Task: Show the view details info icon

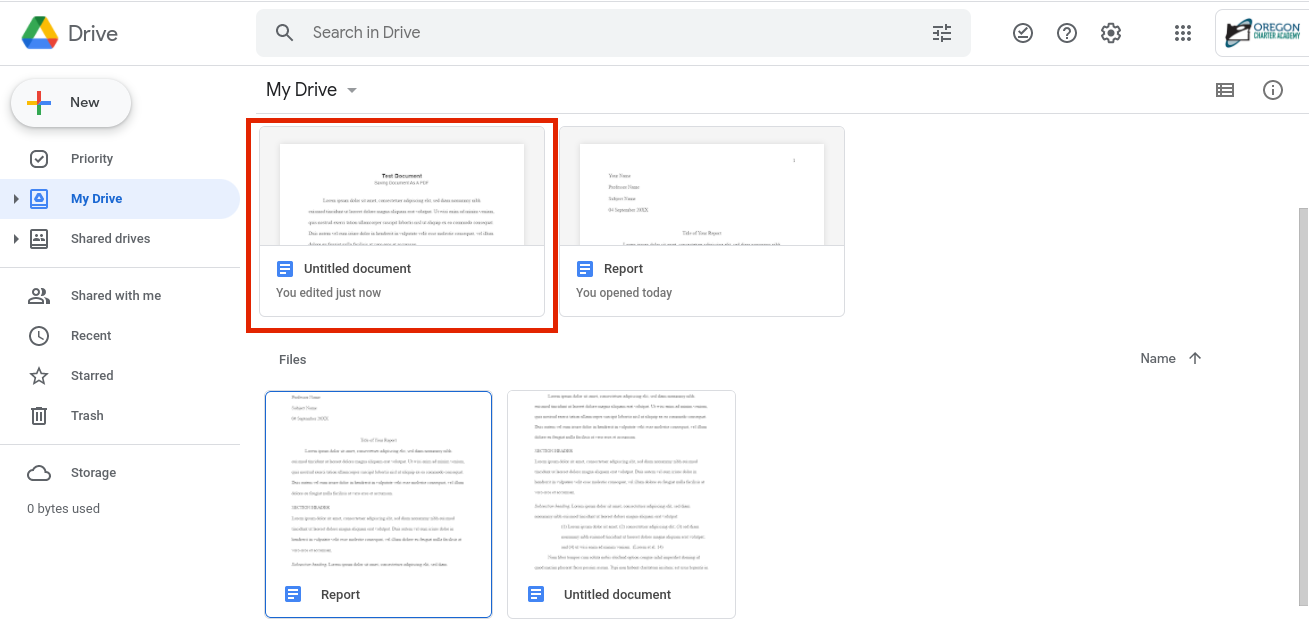Action: click(1273, 90)
